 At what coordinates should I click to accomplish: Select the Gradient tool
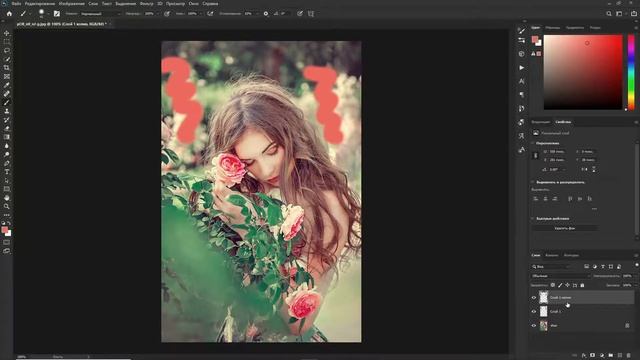click(7, 137)
